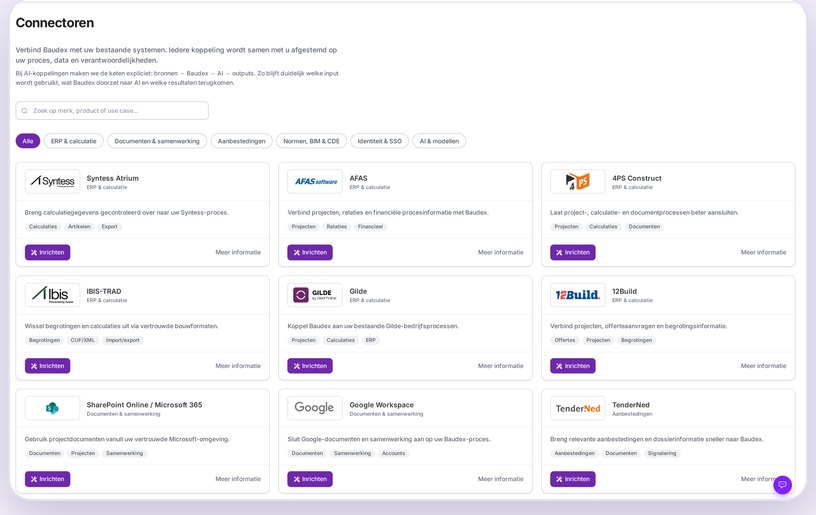Click the CUF/XML tag on IBIS-TRAD card
The width and height of the screenshot is (816, 515).
[x=82, y=340]
